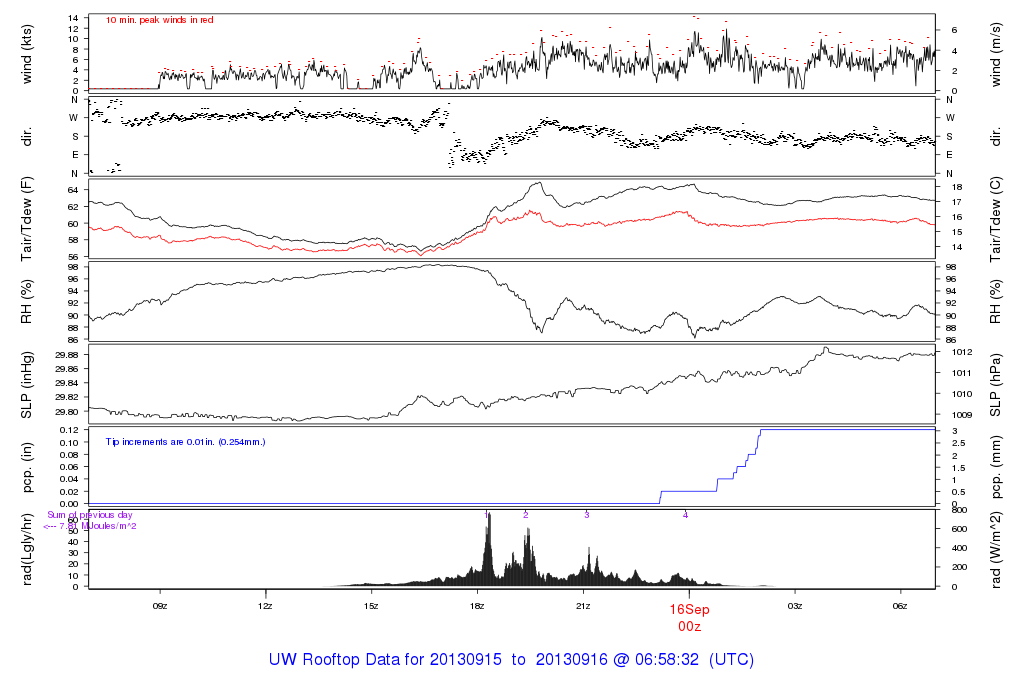The height and width of the screenshot is (700, 1024).
Task: Click the purple radiation peak marker '4'
Action: 685,515
